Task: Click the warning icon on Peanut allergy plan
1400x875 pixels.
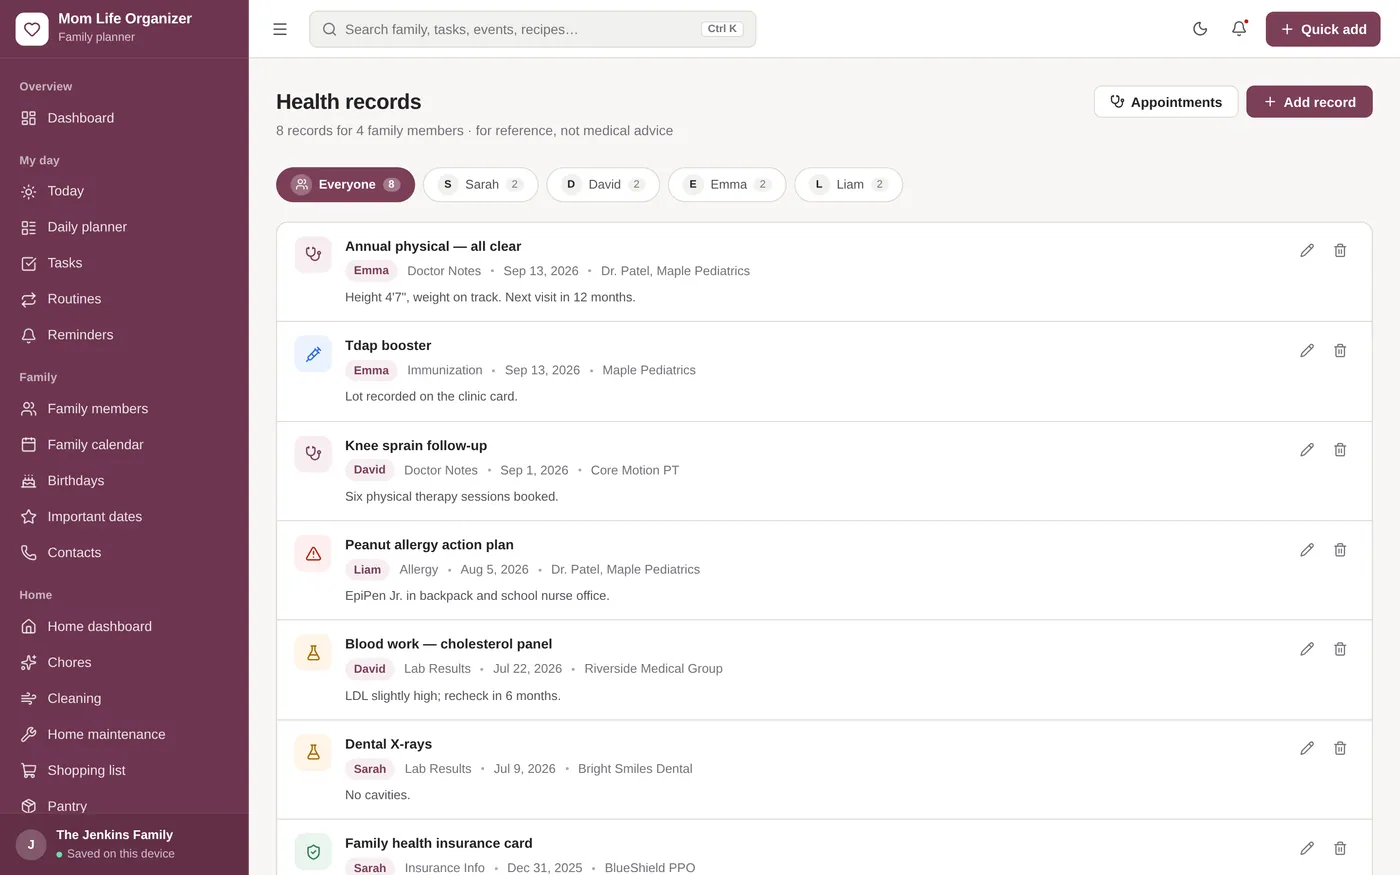Action: coord(313,553)
